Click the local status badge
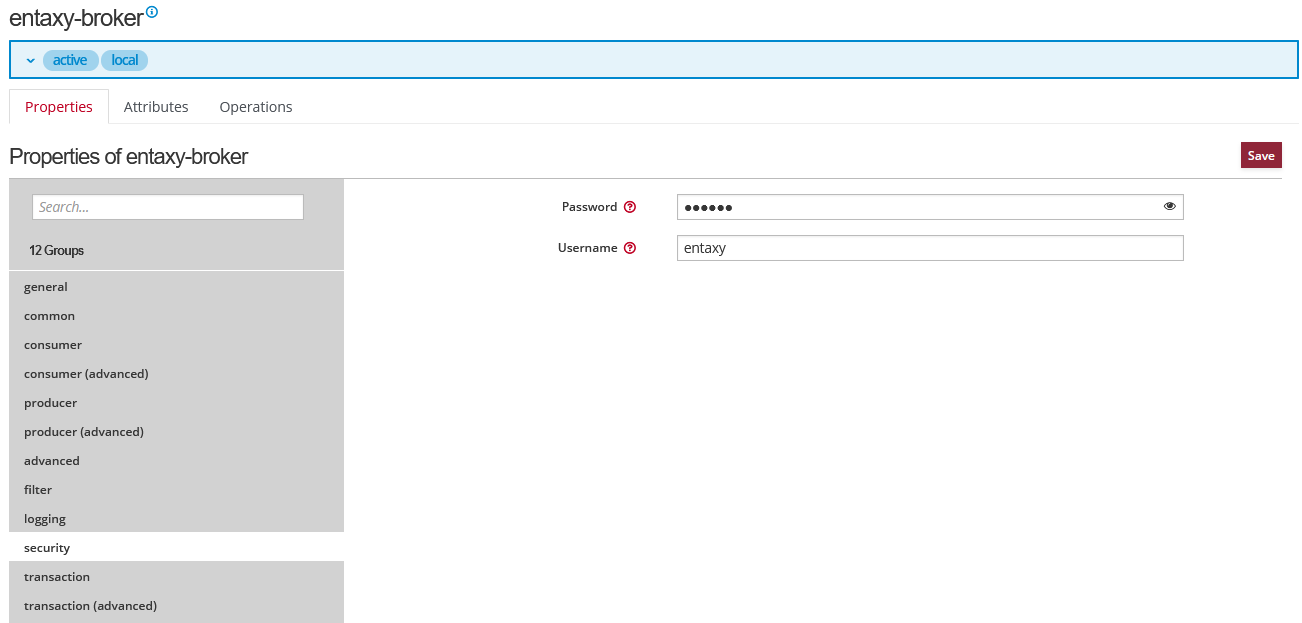Viewport: 1302px width, 623px height. click(x=124, y=60)
